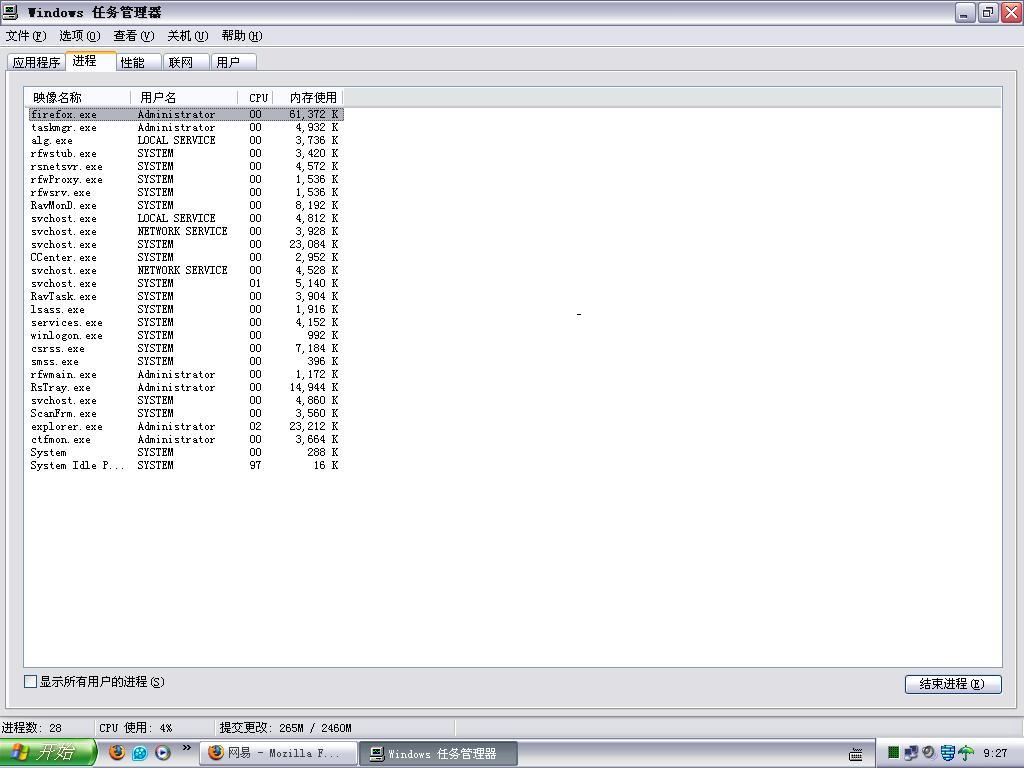The image size is (1024, 768).
Task: Select RavTask.exe process row
Action: tap(186, 296)
